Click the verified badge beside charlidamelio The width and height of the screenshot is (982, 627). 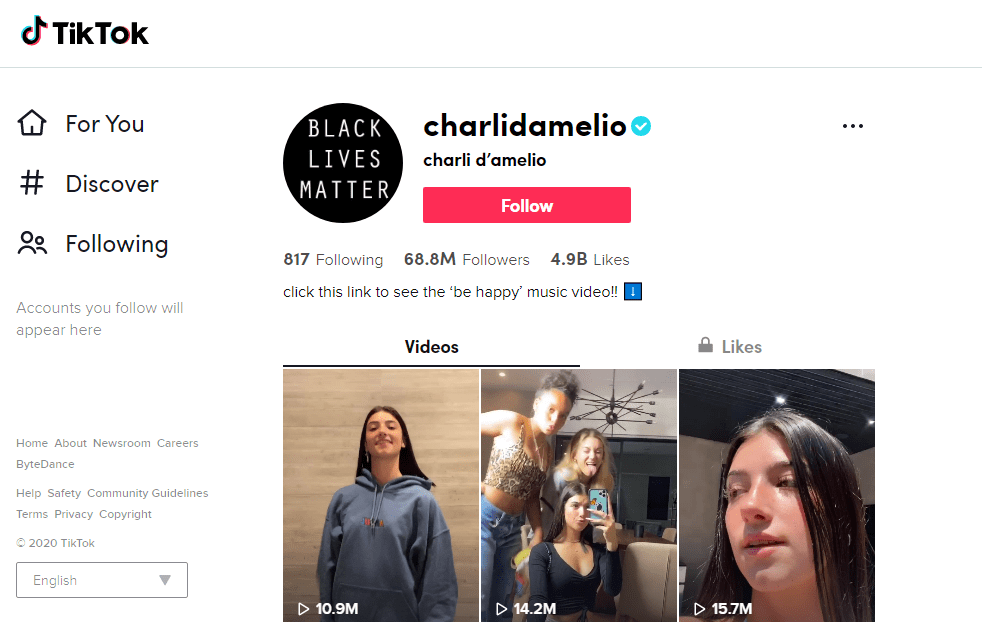[641, 126]
